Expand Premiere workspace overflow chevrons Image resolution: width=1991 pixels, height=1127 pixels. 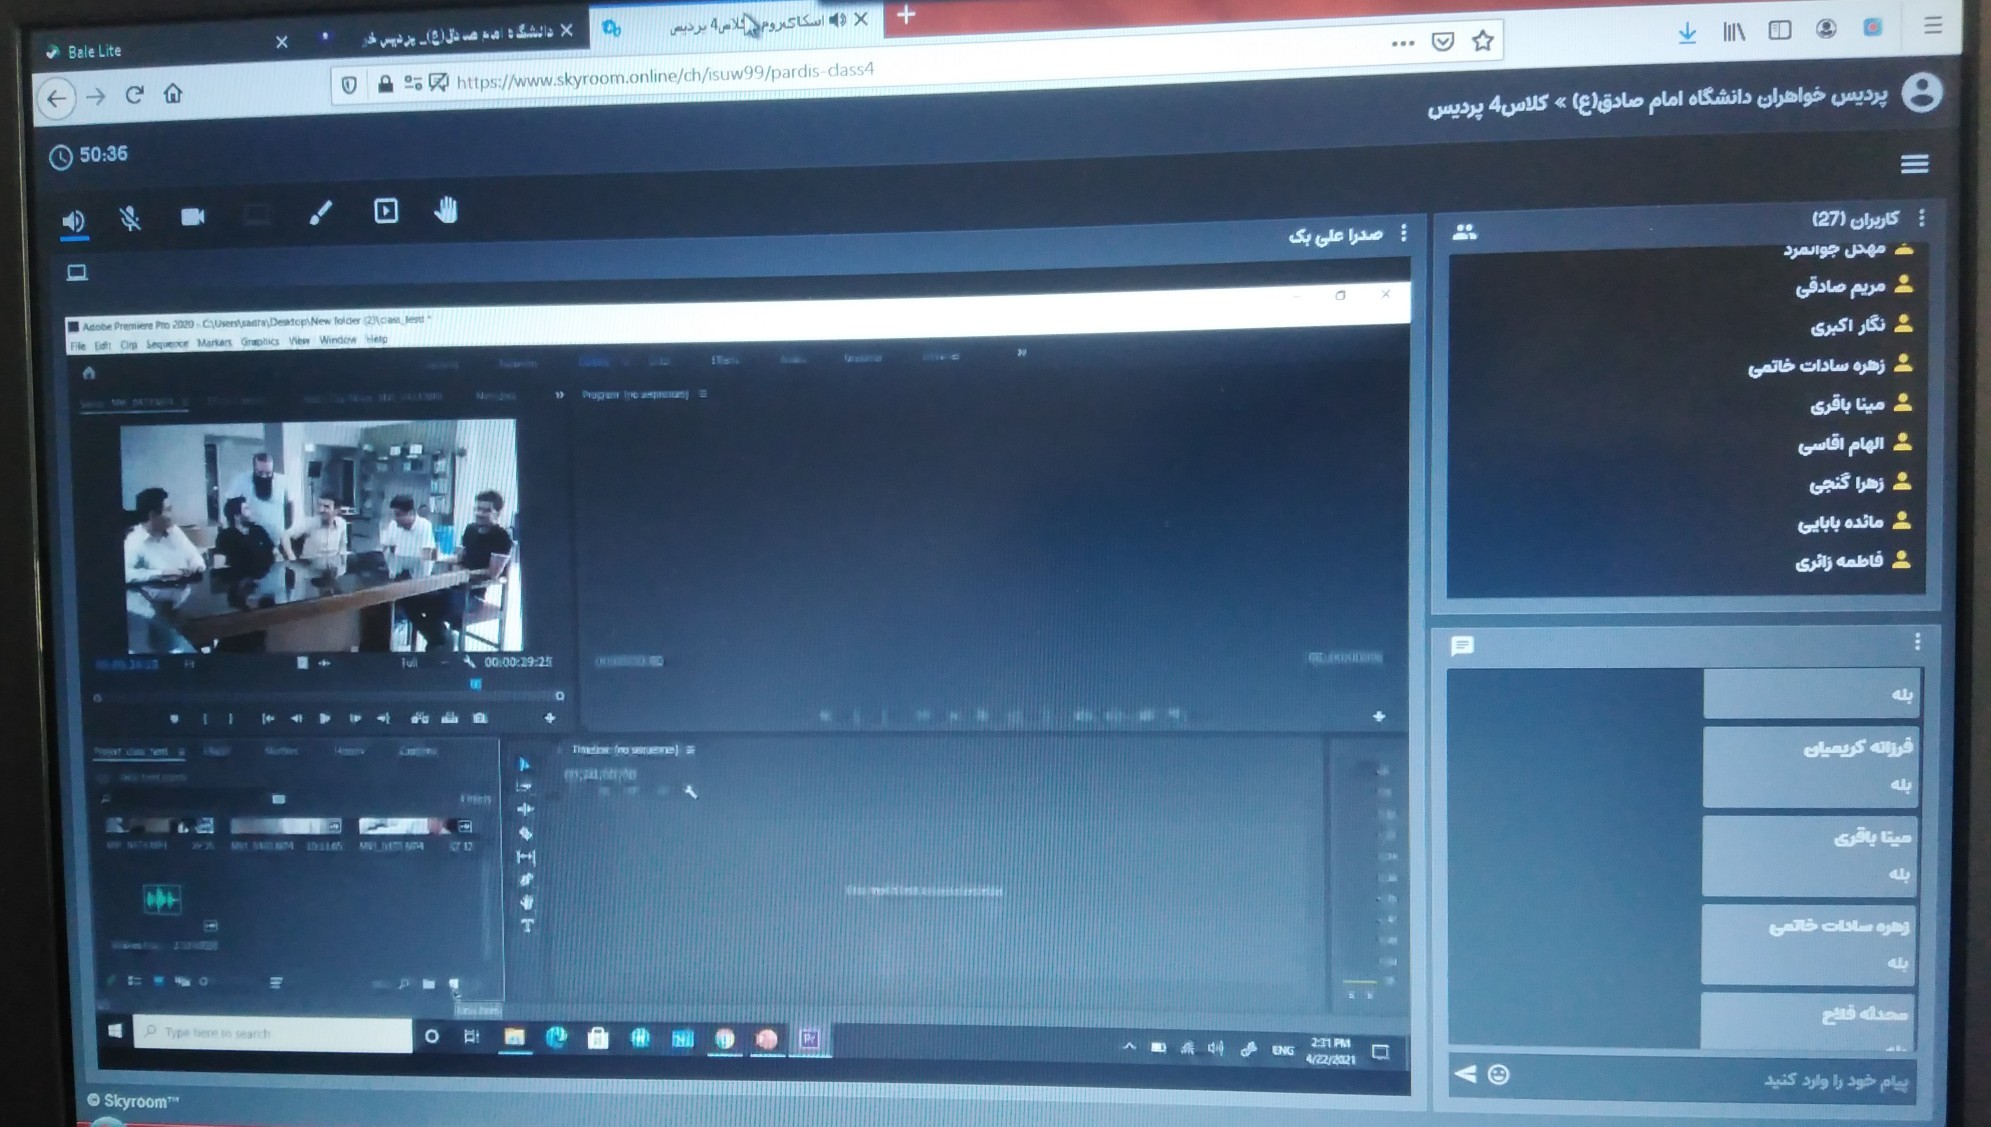(x=1021, y=352)
